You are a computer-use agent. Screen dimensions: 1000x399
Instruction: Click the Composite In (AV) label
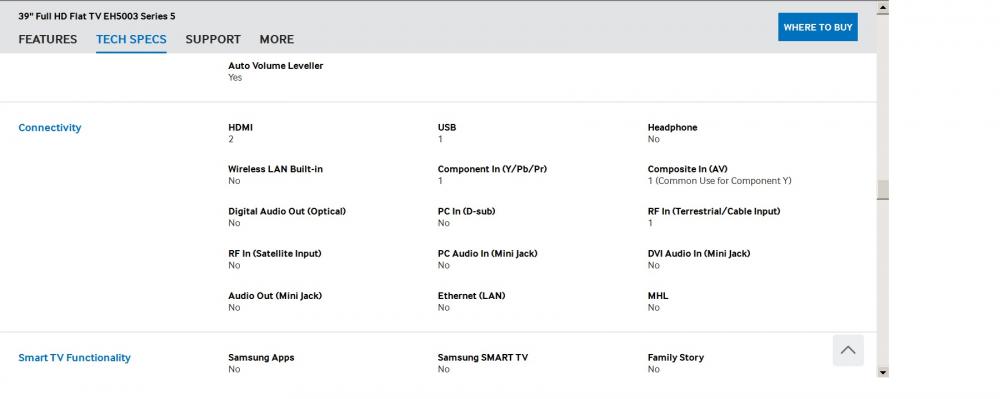[688, 170]
